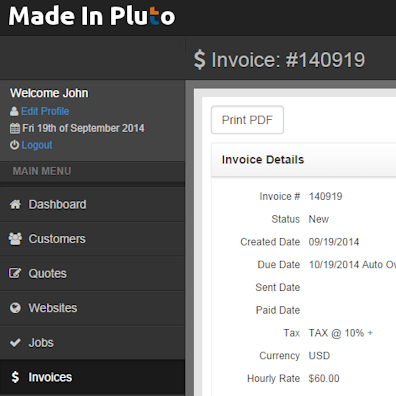
Task: Open the Jobs menu item
Action: tap(92, 342)
